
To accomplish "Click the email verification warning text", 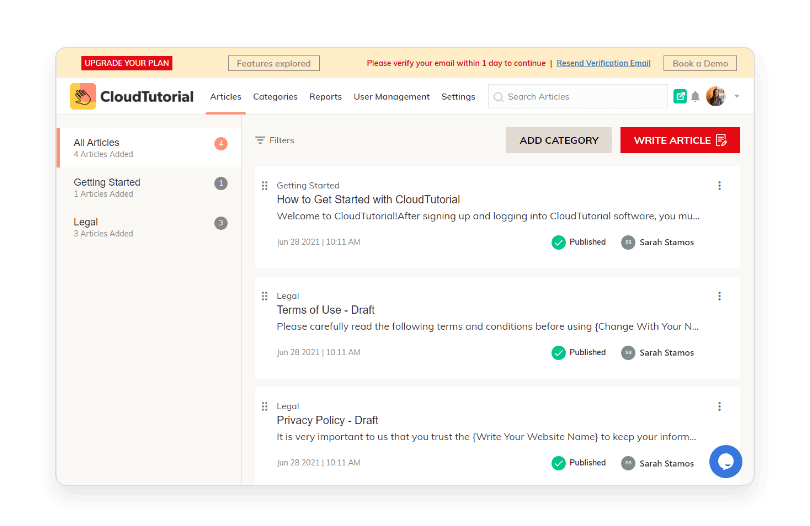I will (456, 63).
